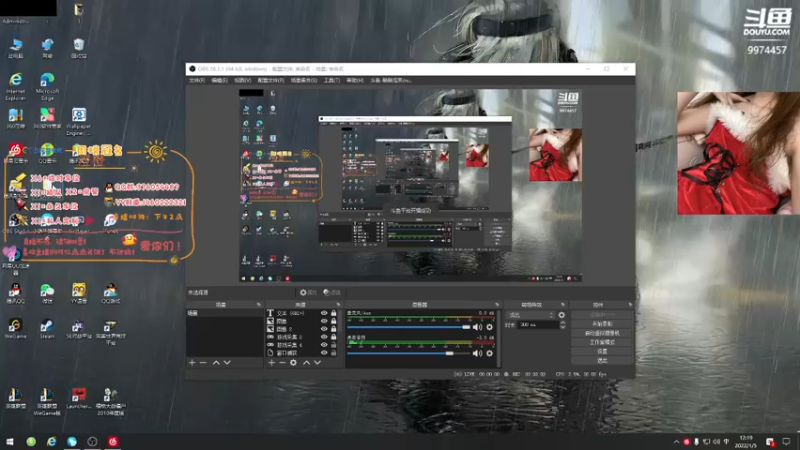
Task: Adjust the first audio track volume slider
Action: click(409, 327)
